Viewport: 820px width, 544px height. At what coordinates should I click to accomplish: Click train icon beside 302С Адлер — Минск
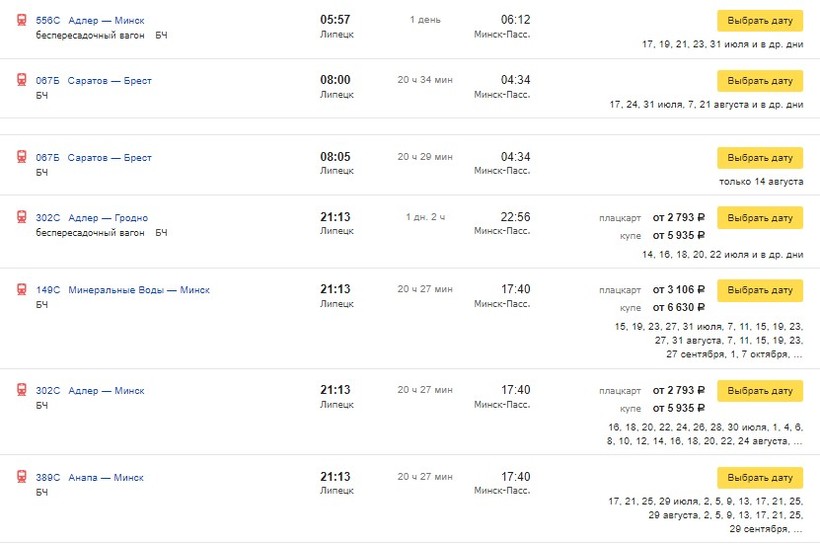22,390
